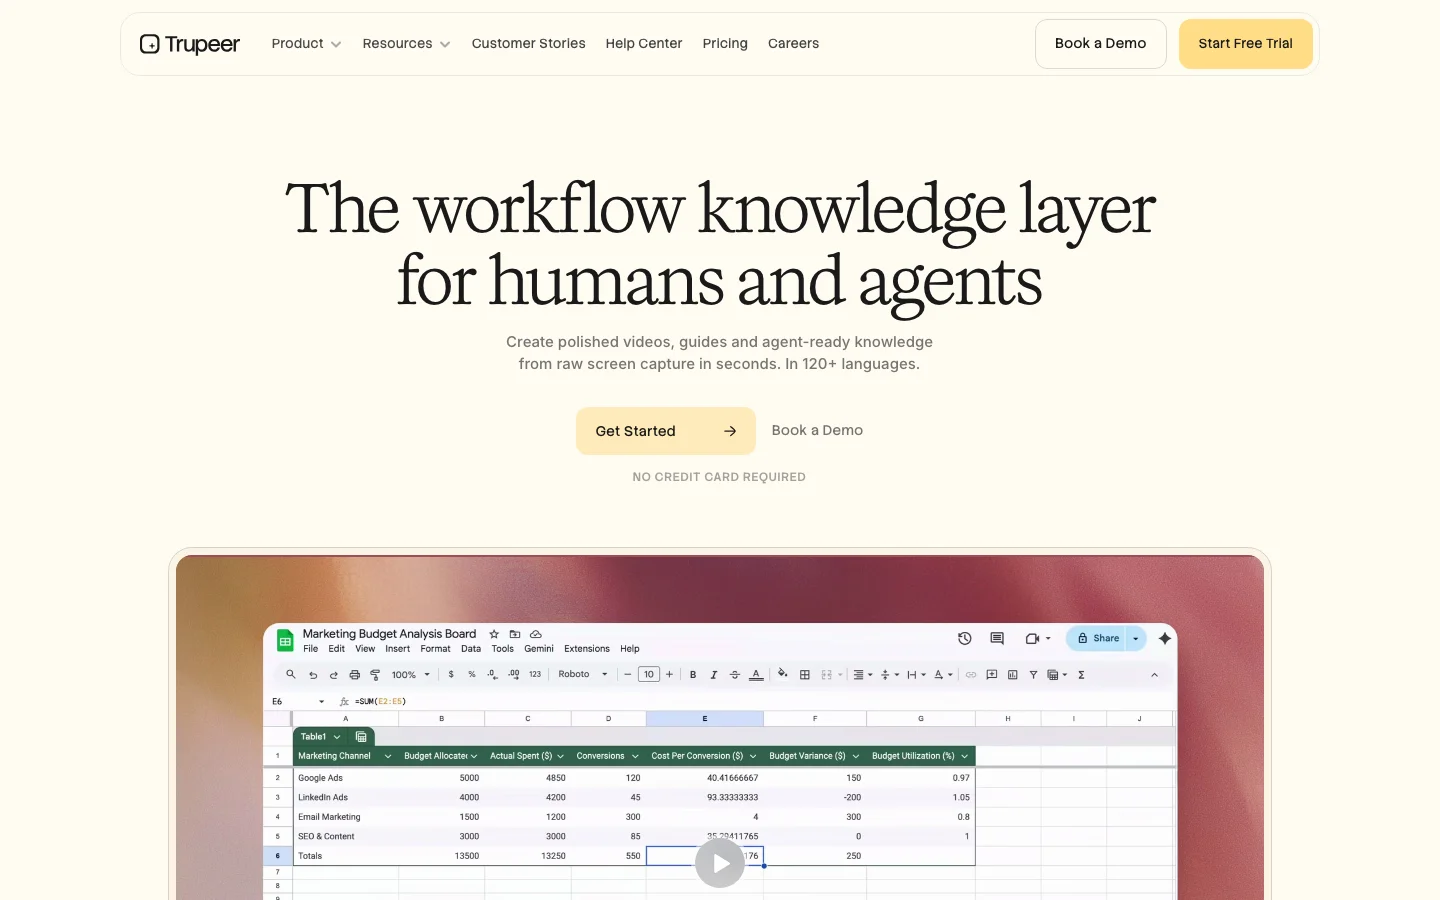Click the Get Started button
This screenshot has width=1440, height=900.
[x=665, y=431]
